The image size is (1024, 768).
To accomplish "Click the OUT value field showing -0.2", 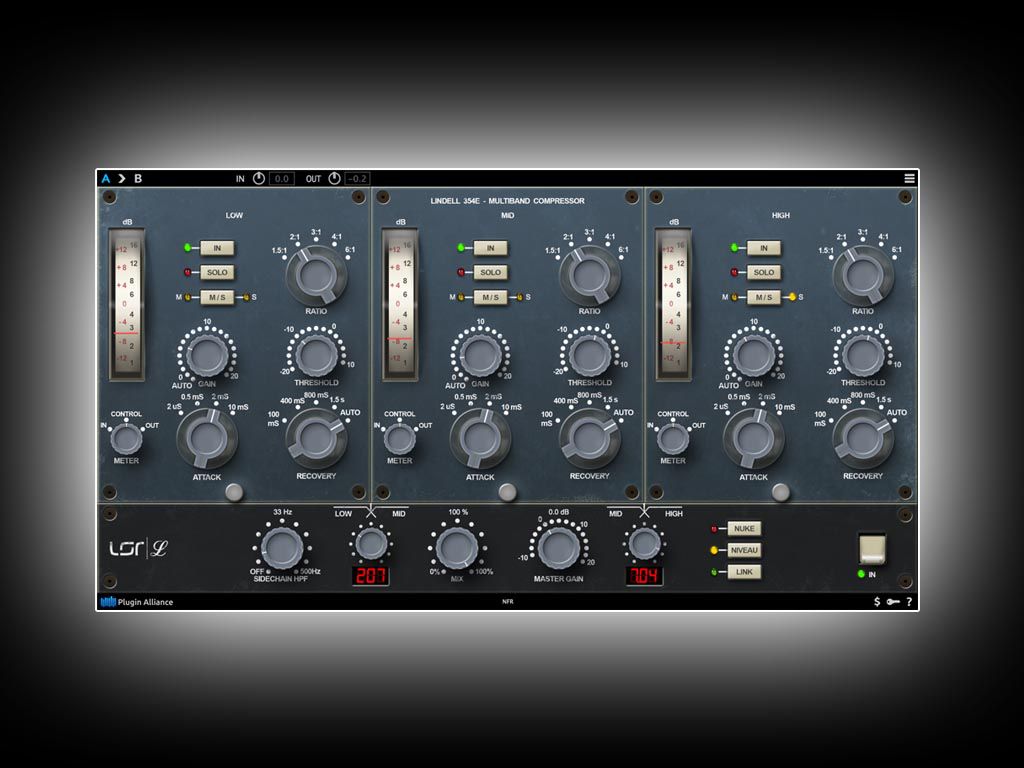I will click(357, 178).
